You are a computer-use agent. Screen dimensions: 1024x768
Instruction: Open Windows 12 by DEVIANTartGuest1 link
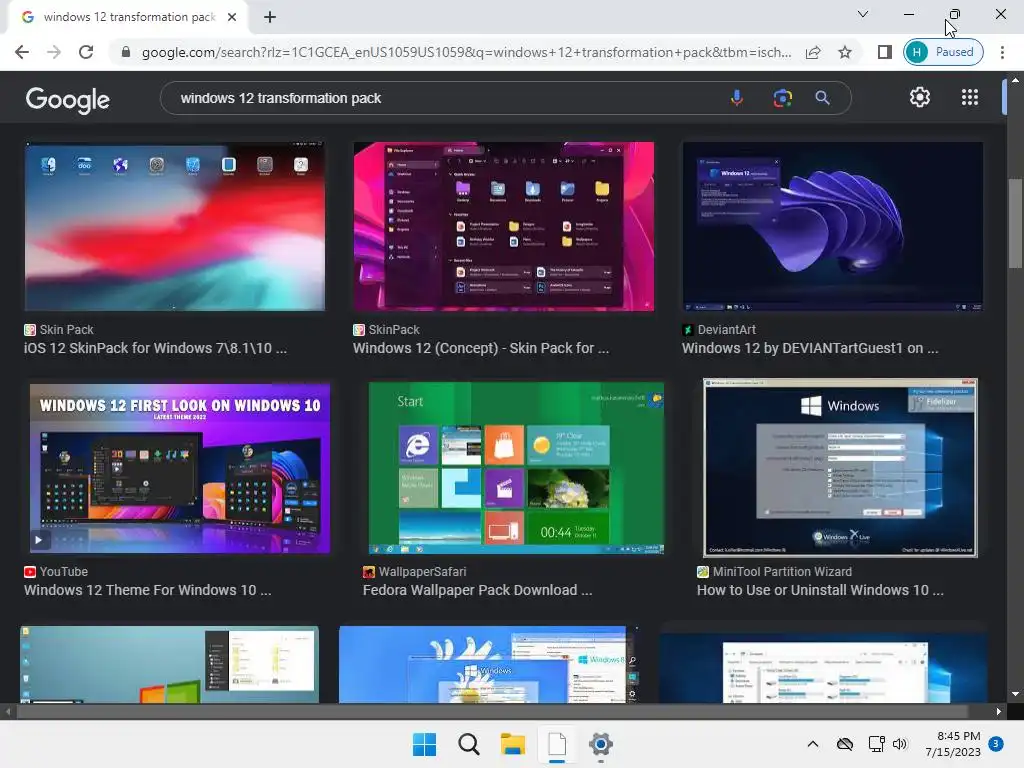(x=810, y=348)
